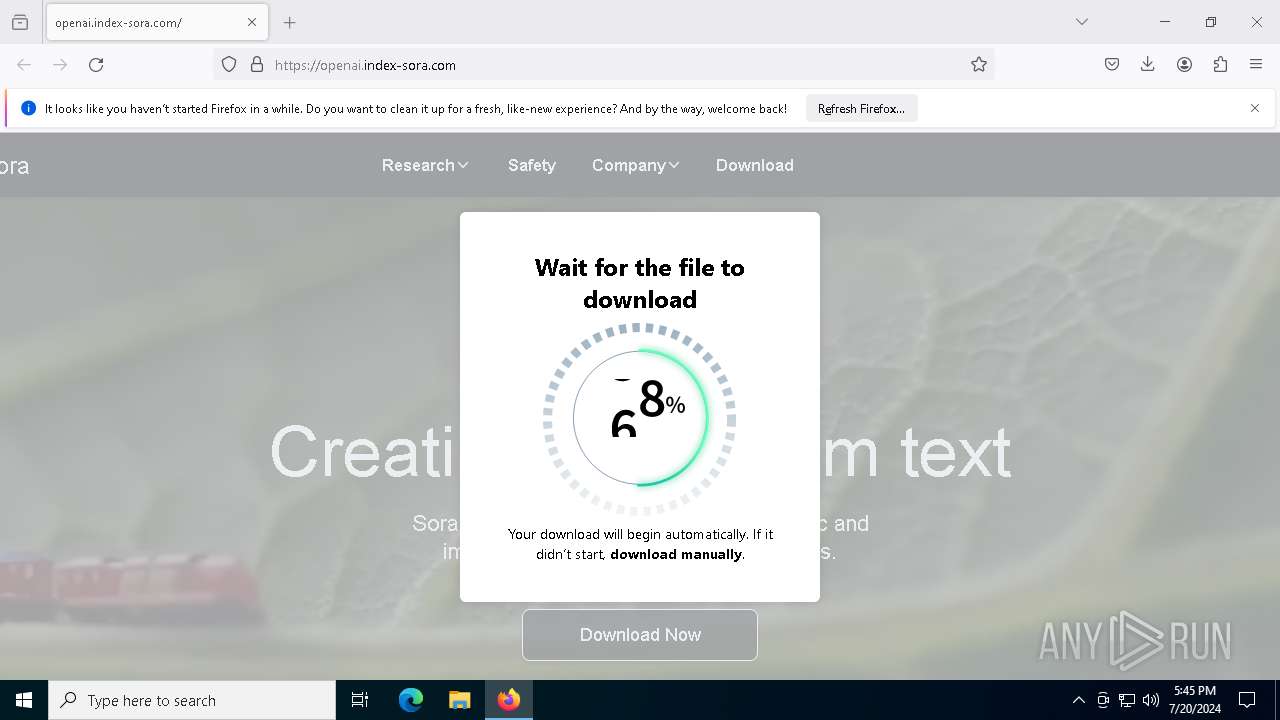
Task: Open Firefox account menu
Action: tap(1184, 65)
